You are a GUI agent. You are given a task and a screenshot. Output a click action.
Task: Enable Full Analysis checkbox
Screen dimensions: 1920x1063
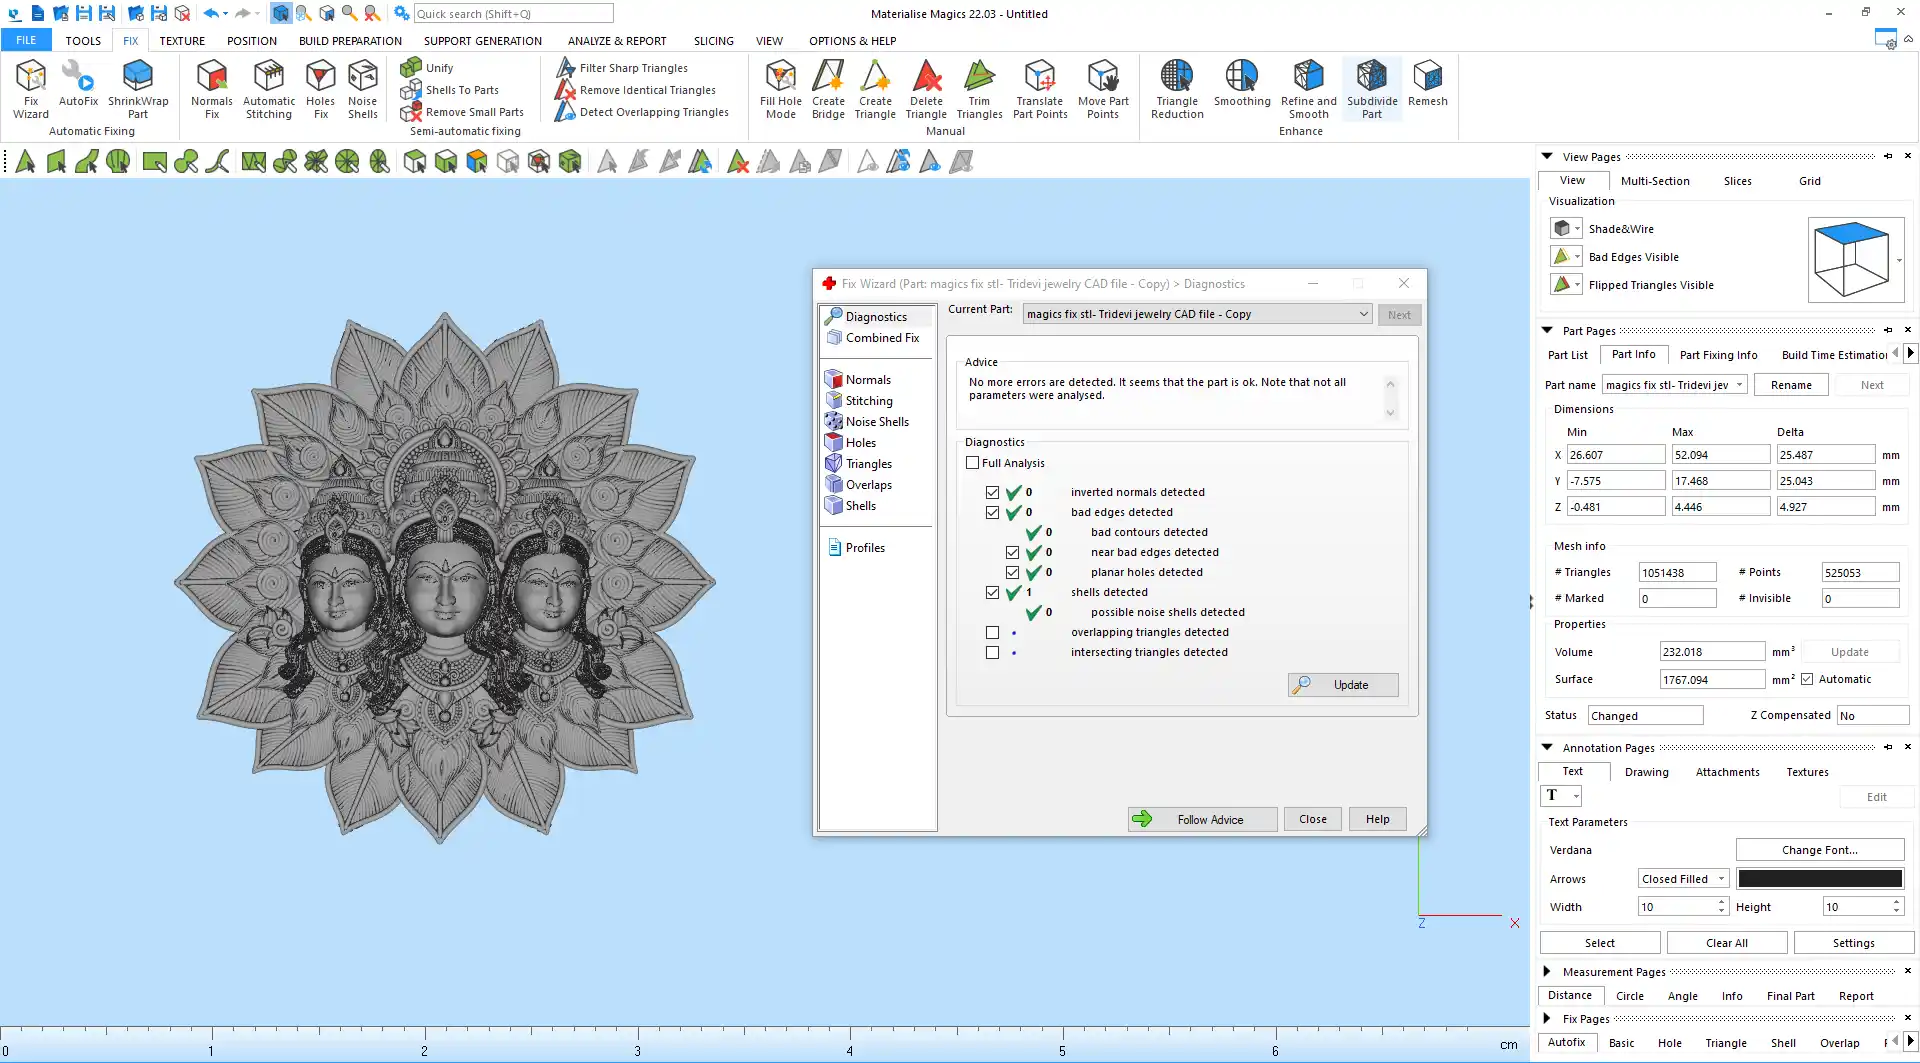pyautogui.click(x=972, y=463)
